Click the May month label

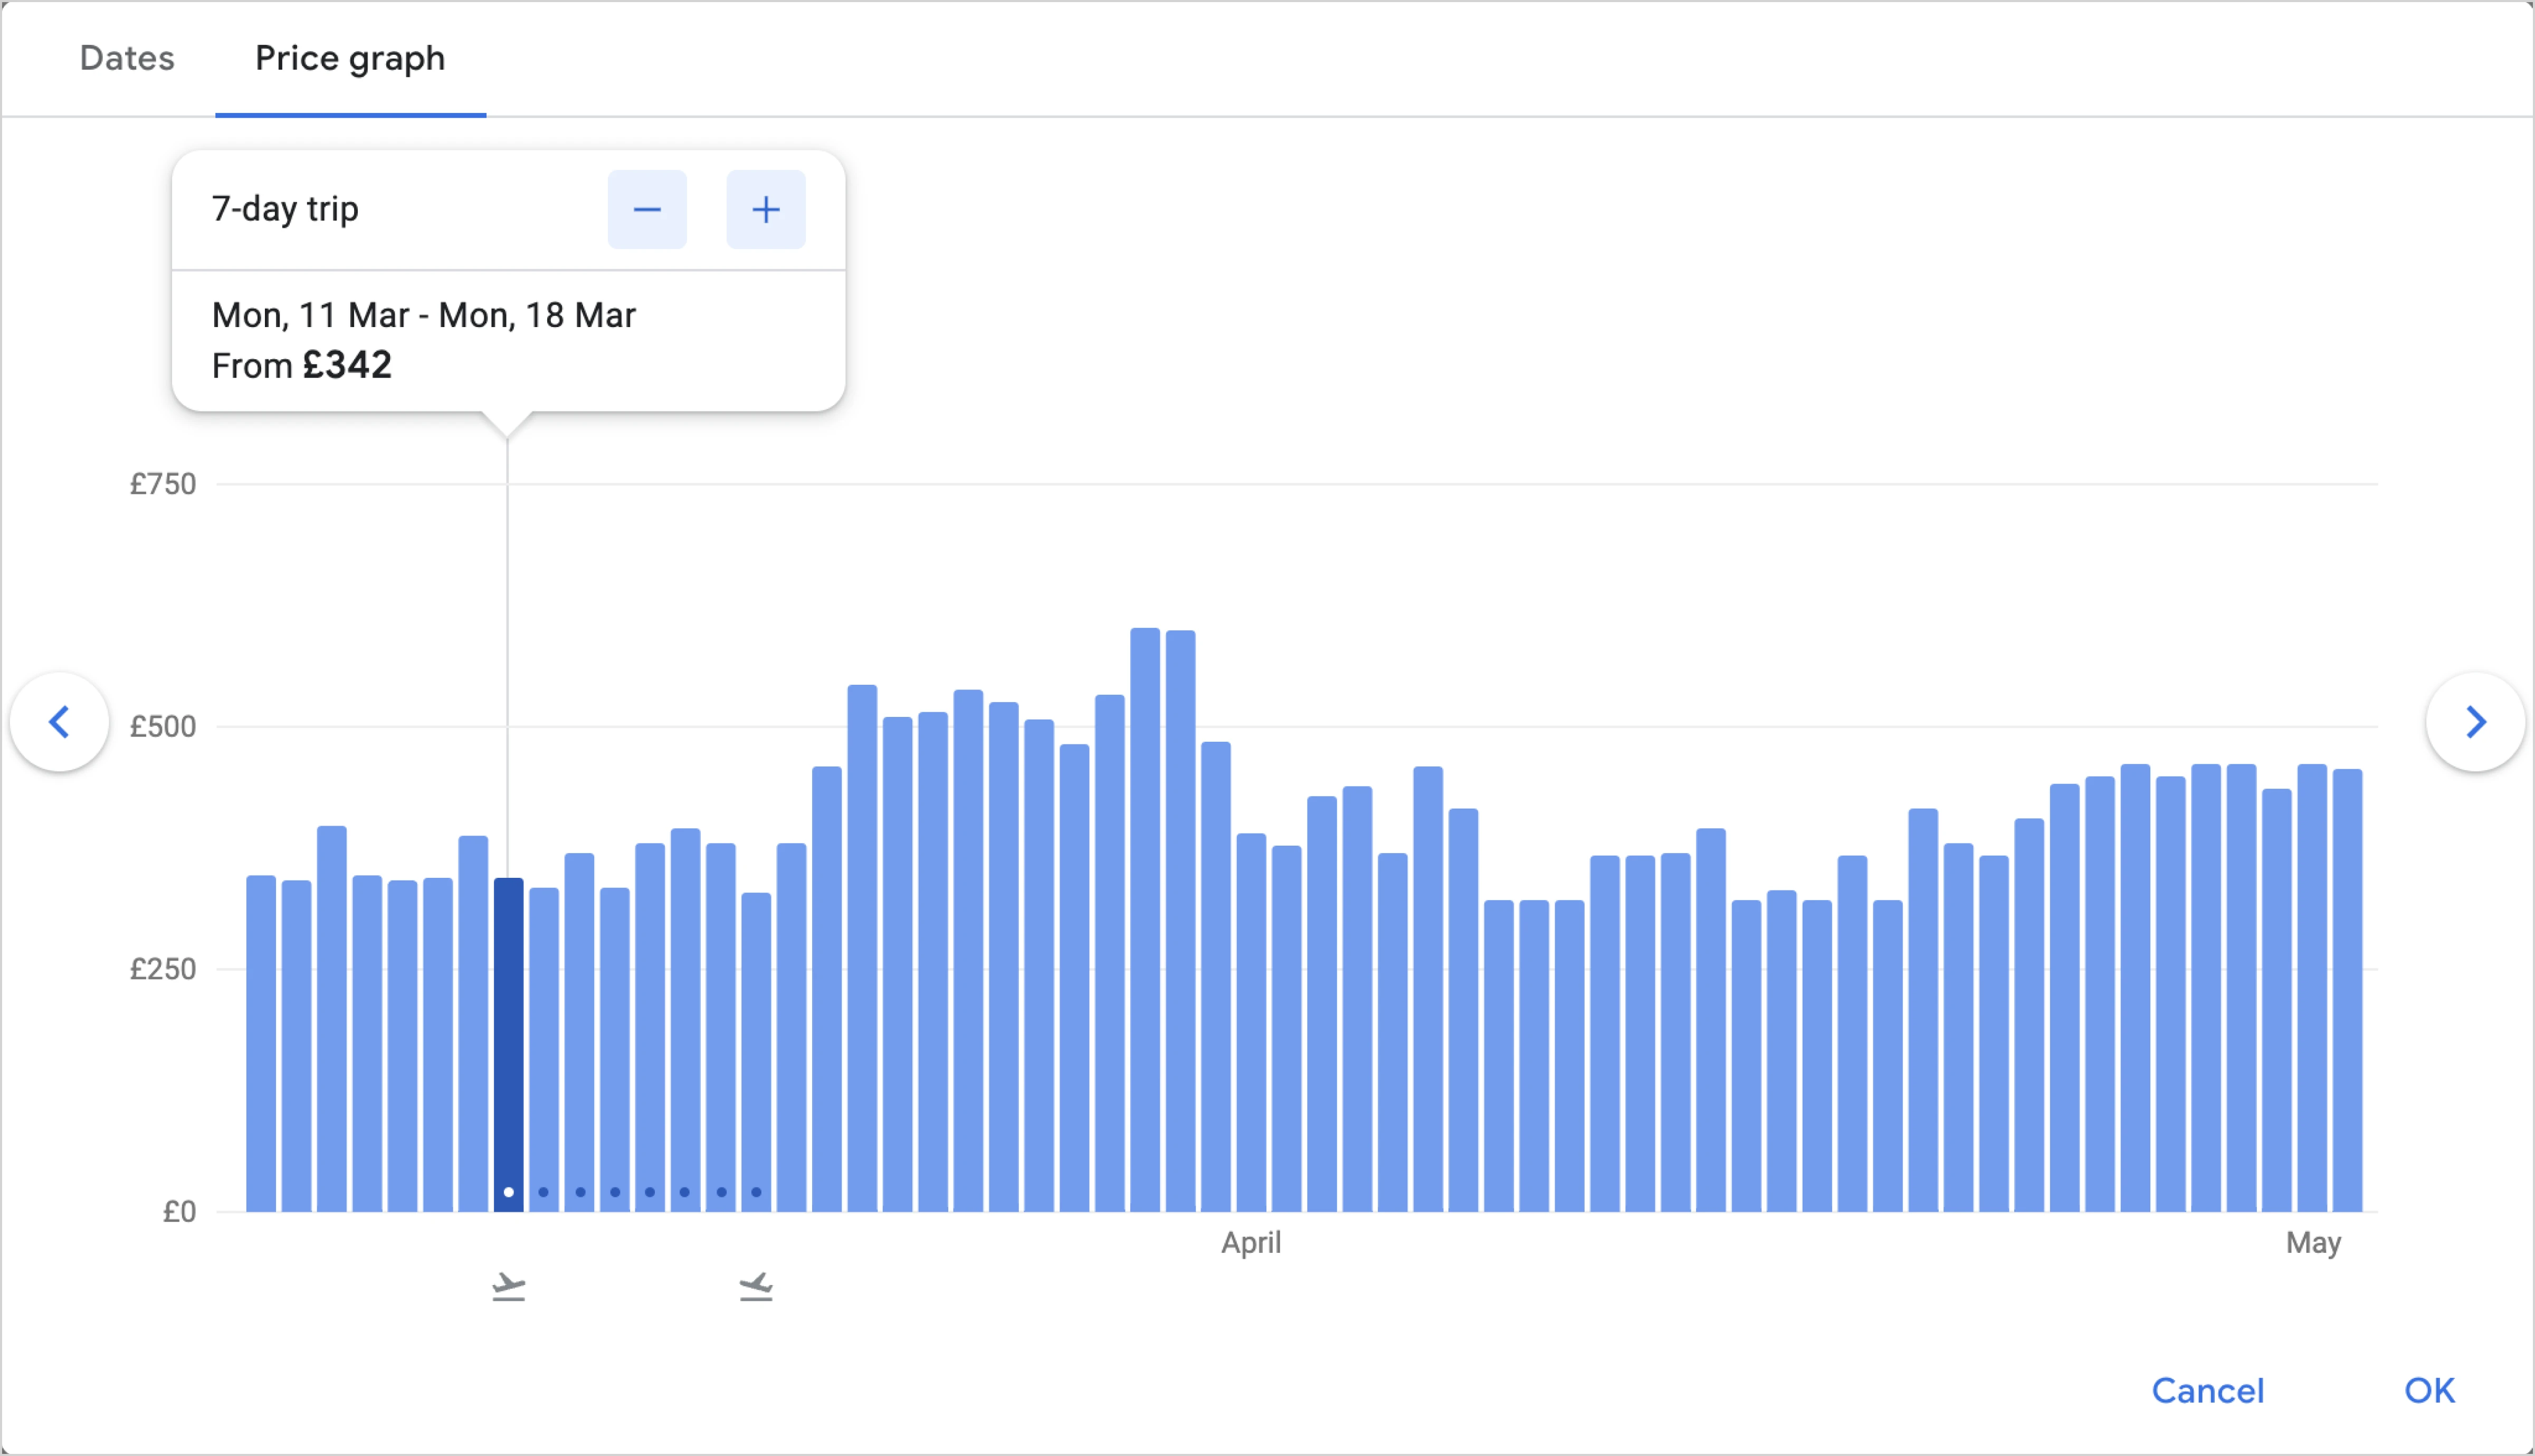point(2313,1242)
